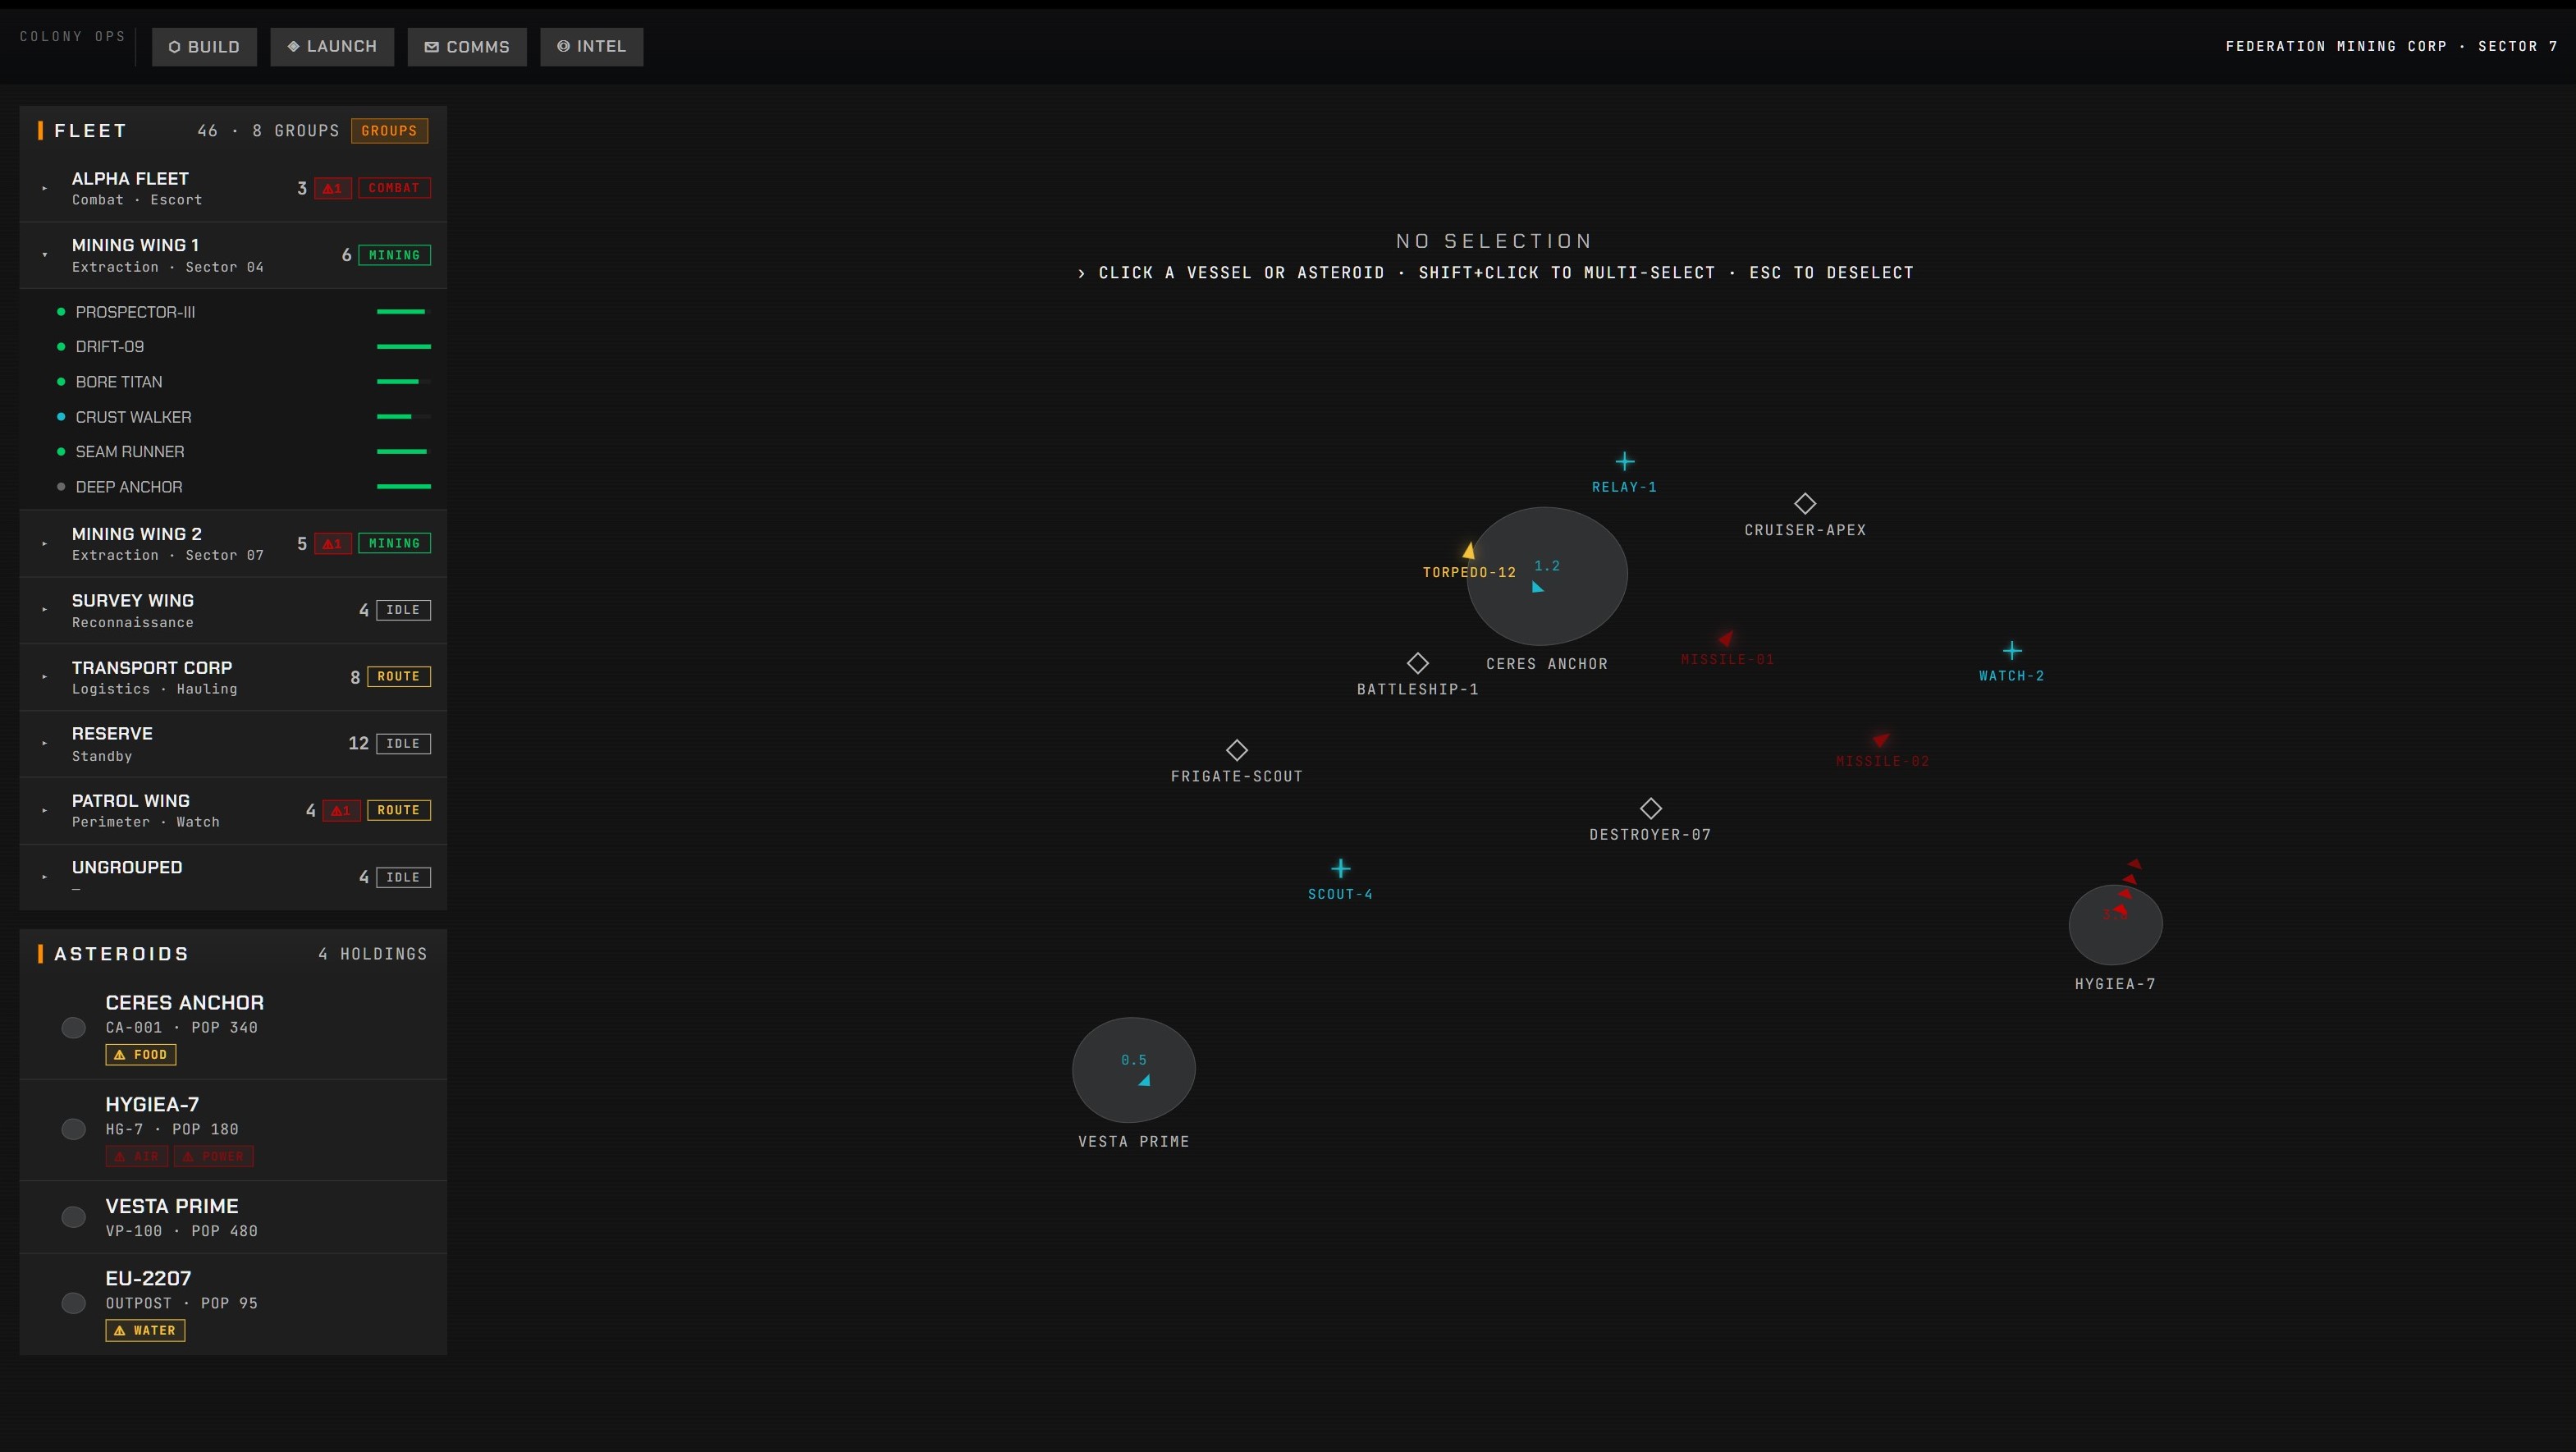Select CRUISER-APEX diamond marker on map
2576x1452 pixels.
pos(1805,503)
